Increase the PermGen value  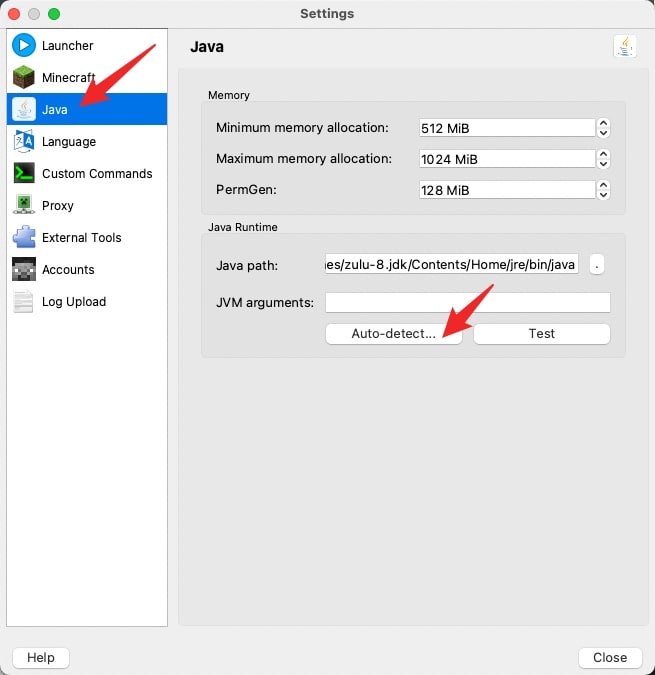603,185
